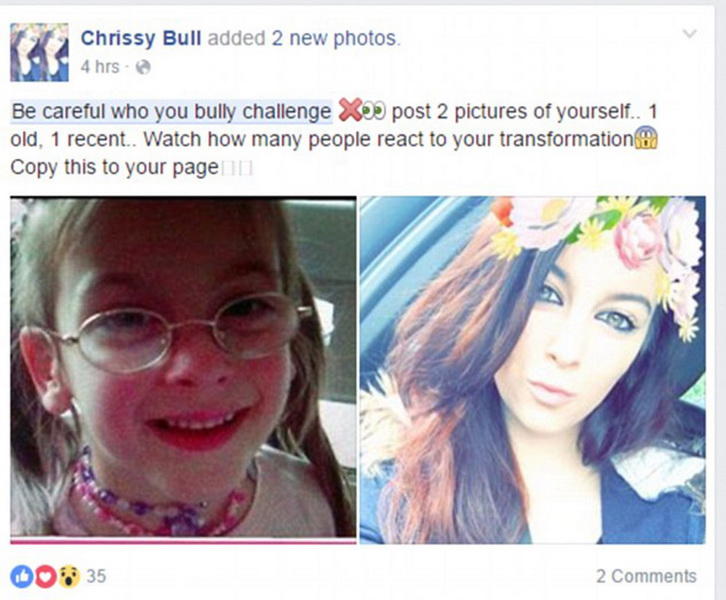Click the red cross mark emoji

tap(350, 111)
